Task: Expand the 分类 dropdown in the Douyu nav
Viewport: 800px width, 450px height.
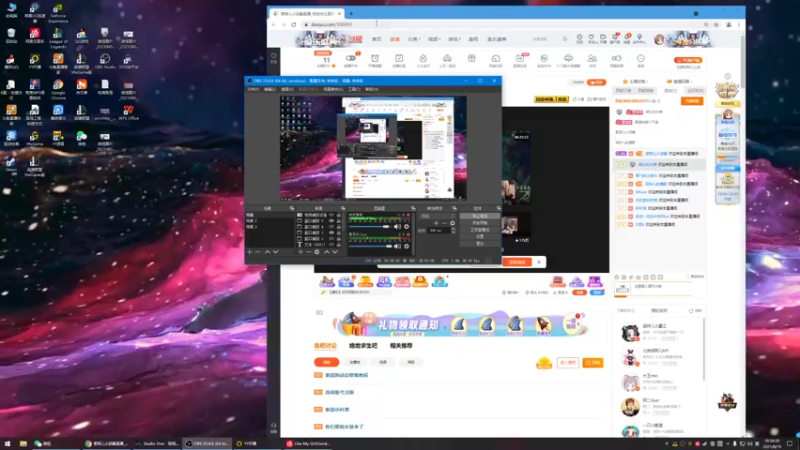Action: click(x=413, y=39)
